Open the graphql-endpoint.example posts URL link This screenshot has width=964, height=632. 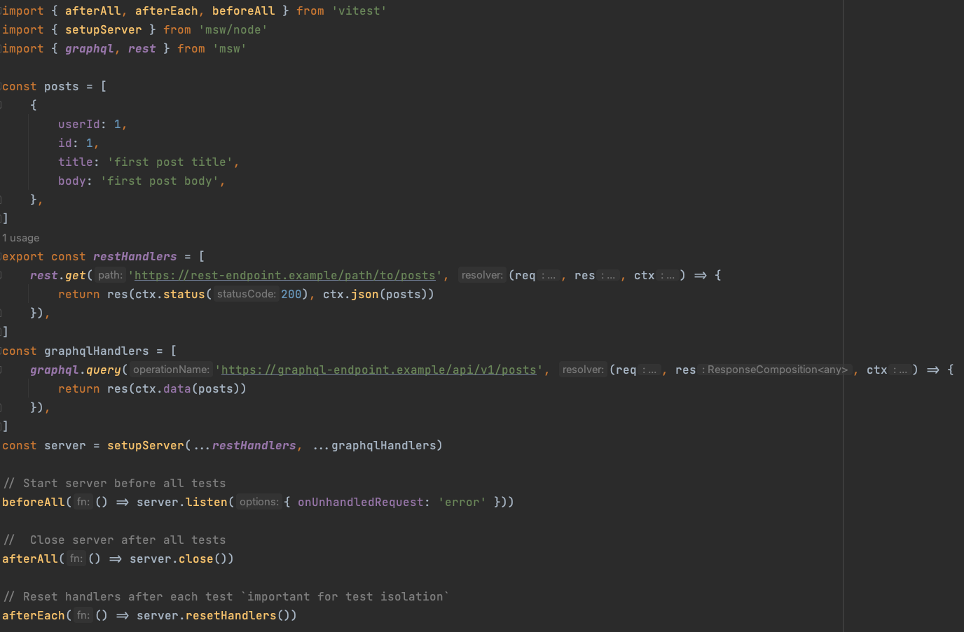(x=378, y=370)
